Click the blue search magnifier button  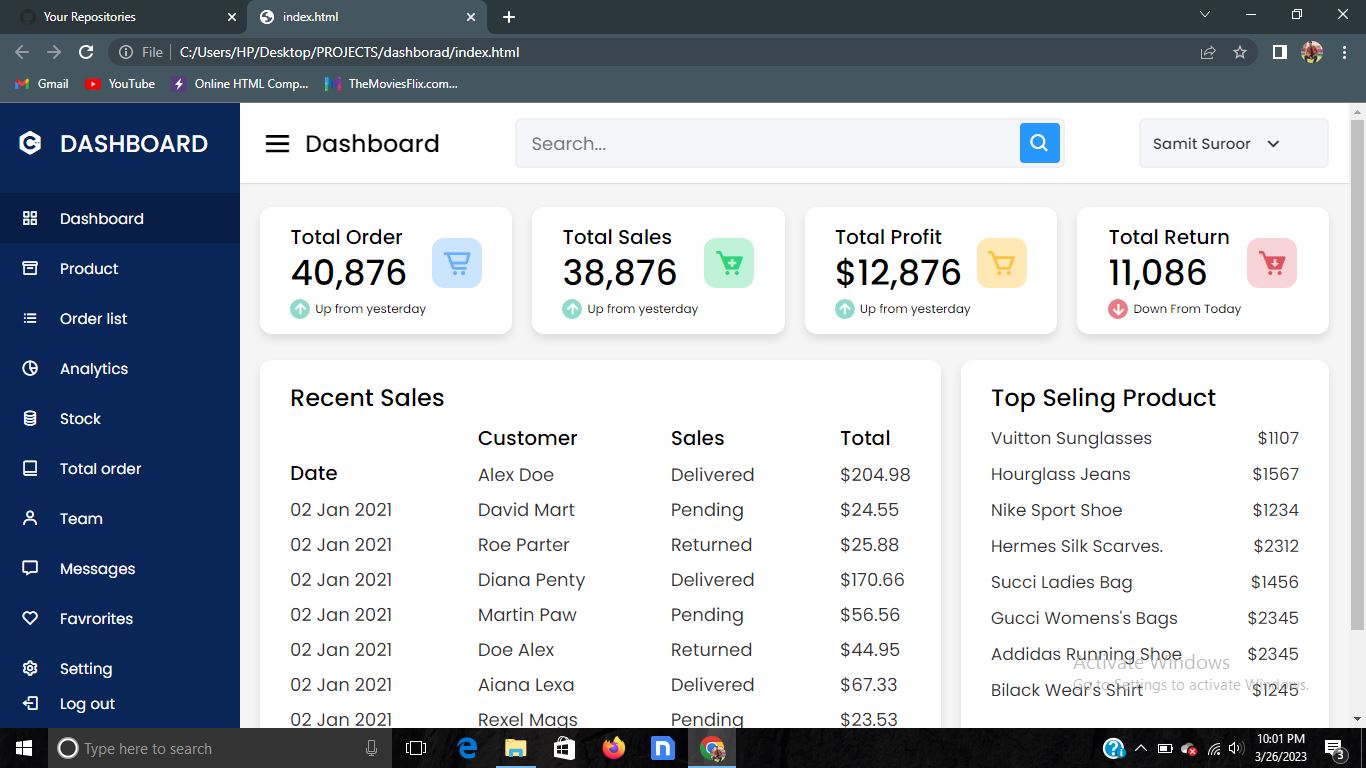point(1039,143)
